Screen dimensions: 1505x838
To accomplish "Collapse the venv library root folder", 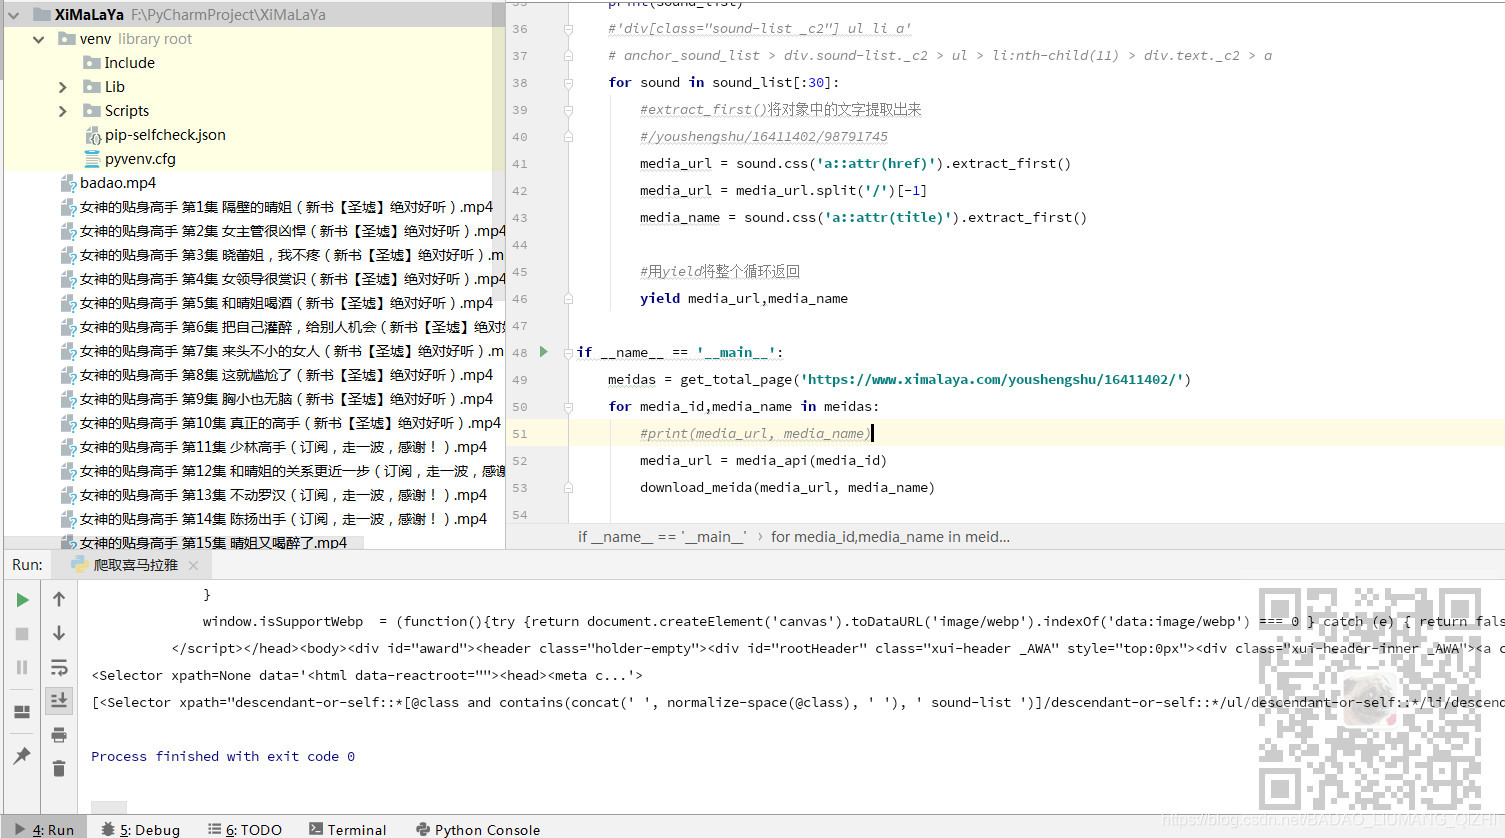I will pyautogui.click(x=38, y=39).
